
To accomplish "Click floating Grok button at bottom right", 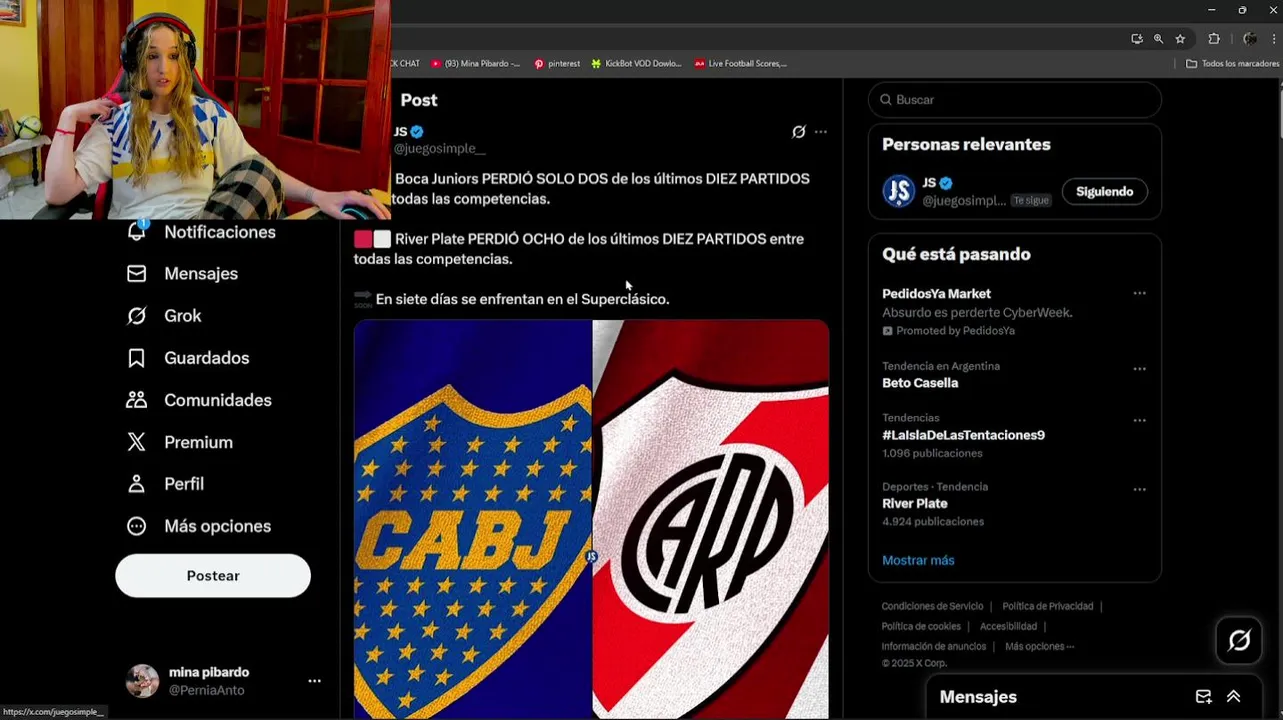I will click(x=1239, y=641).
